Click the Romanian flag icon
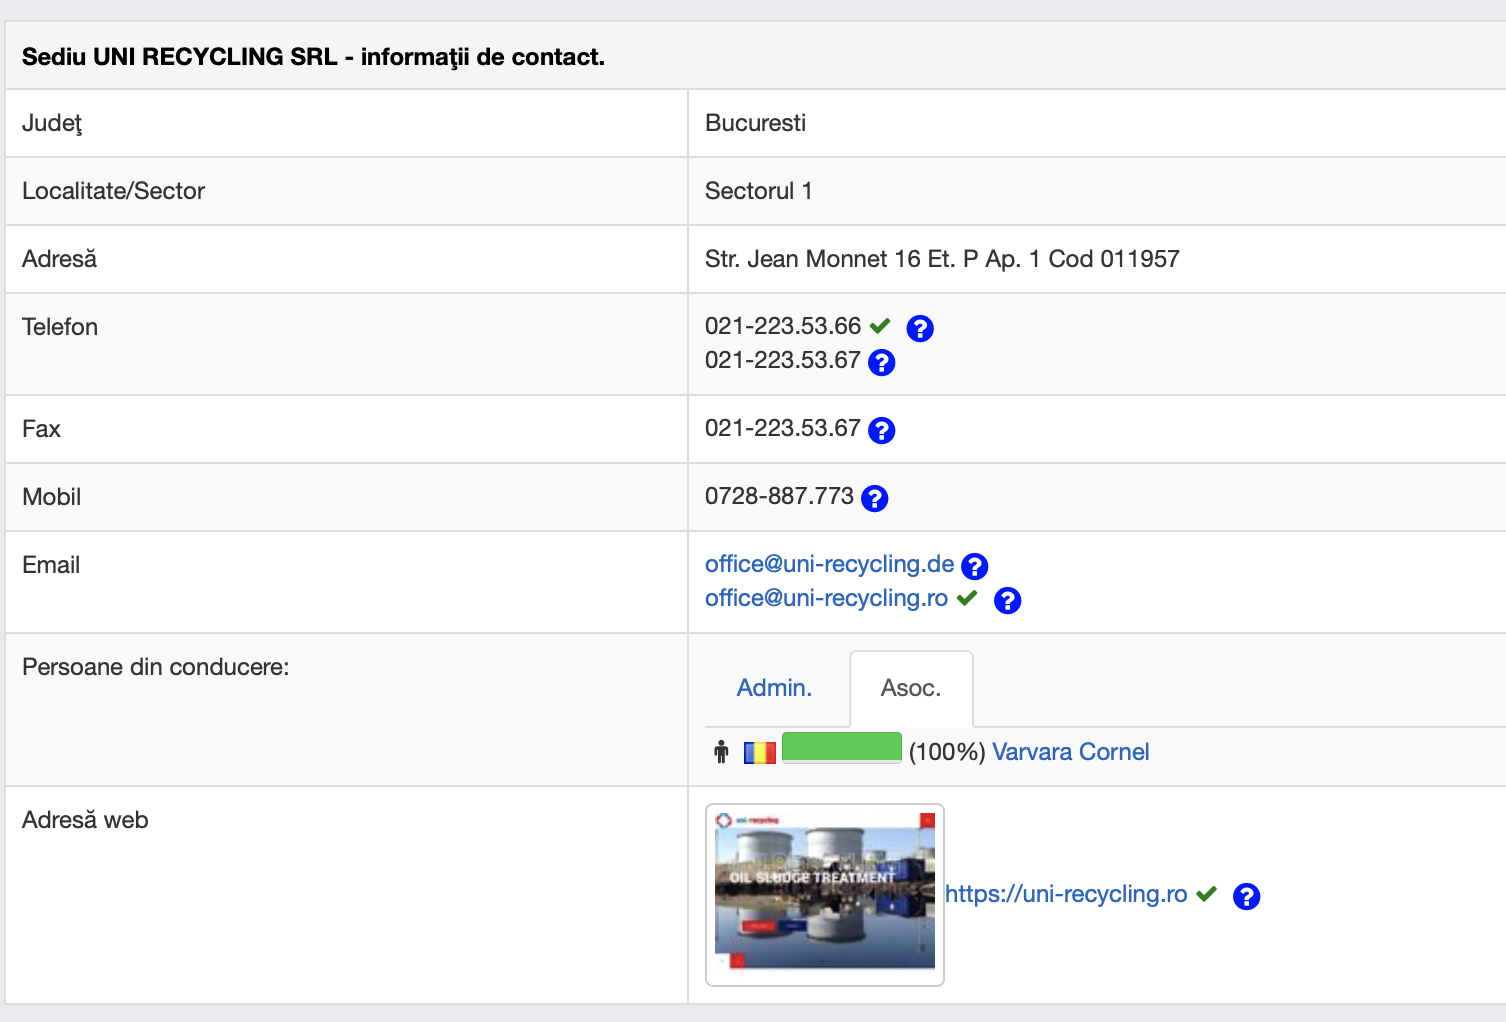1506x1022 pixels. 760,752
